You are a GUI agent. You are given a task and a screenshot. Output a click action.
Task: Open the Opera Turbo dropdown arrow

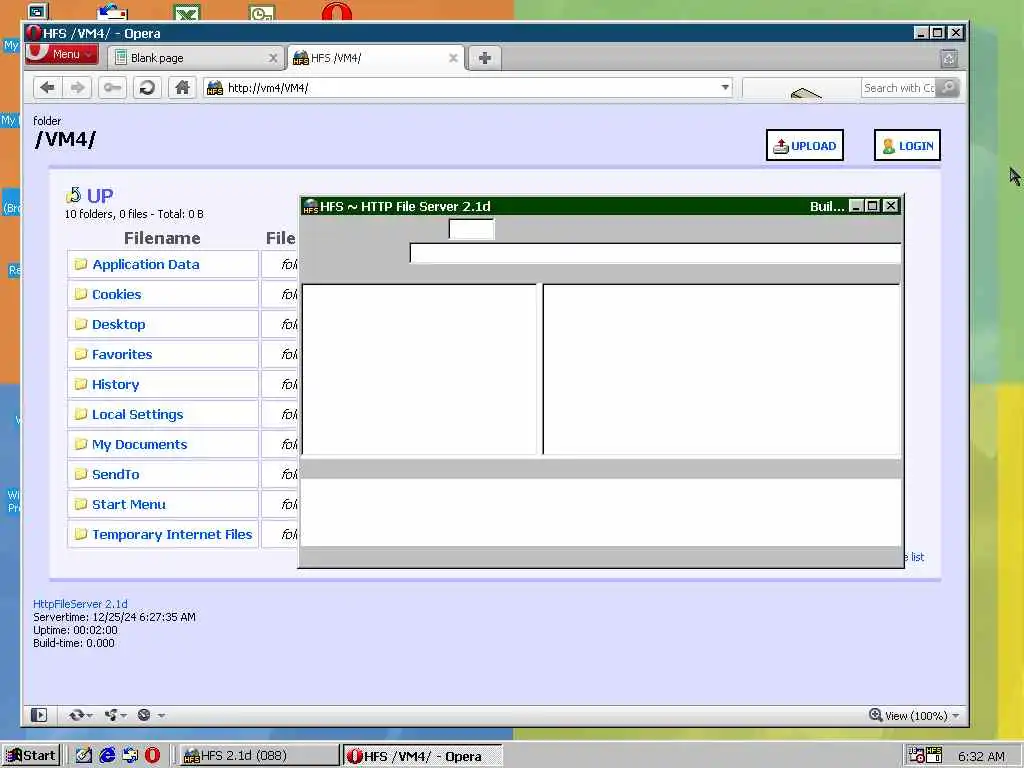pos(161,716)
